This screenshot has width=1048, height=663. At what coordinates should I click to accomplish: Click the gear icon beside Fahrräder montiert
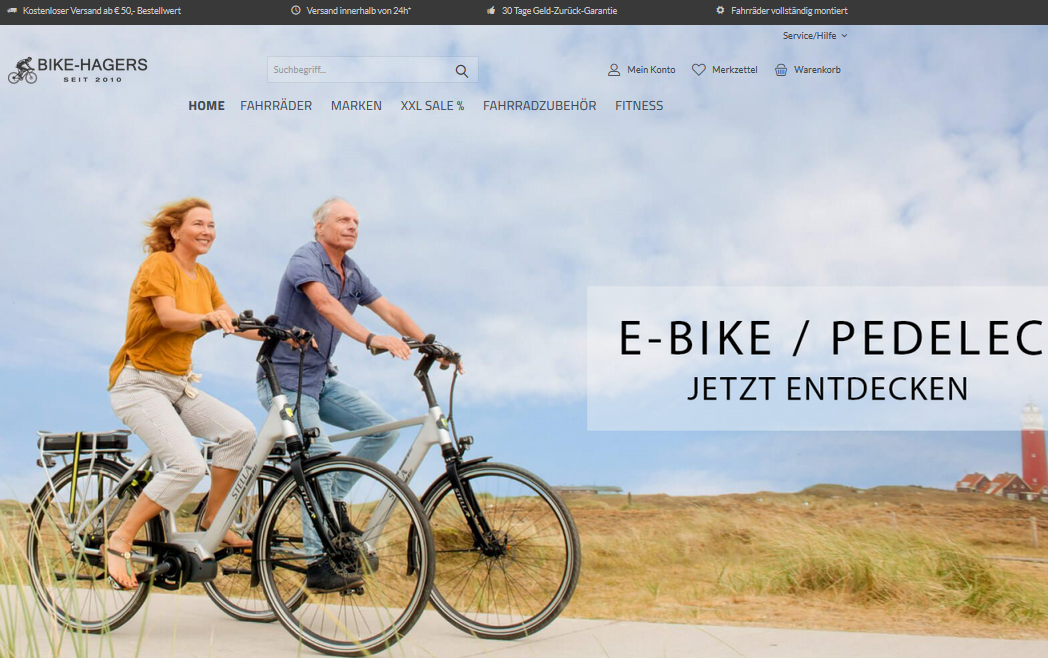click(720, 11)
